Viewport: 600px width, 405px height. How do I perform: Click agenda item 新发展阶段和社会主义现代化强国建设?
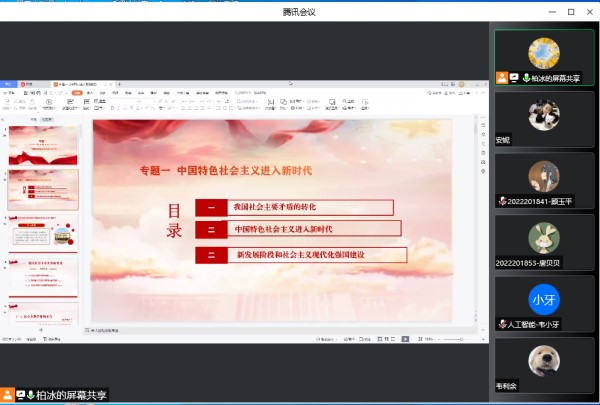(301, 255)
